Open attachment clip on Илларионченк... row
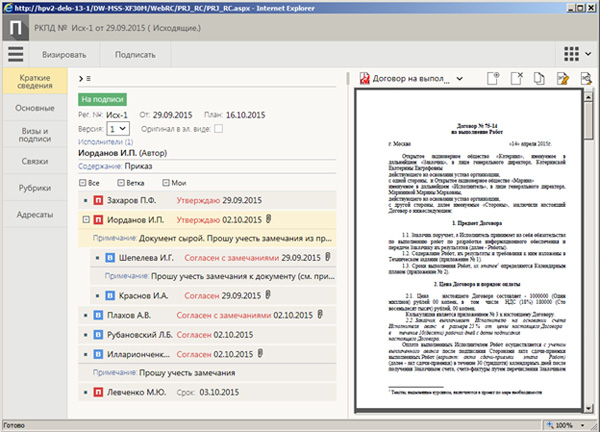The width and height of the screenshot is (600, 432). 260,354
